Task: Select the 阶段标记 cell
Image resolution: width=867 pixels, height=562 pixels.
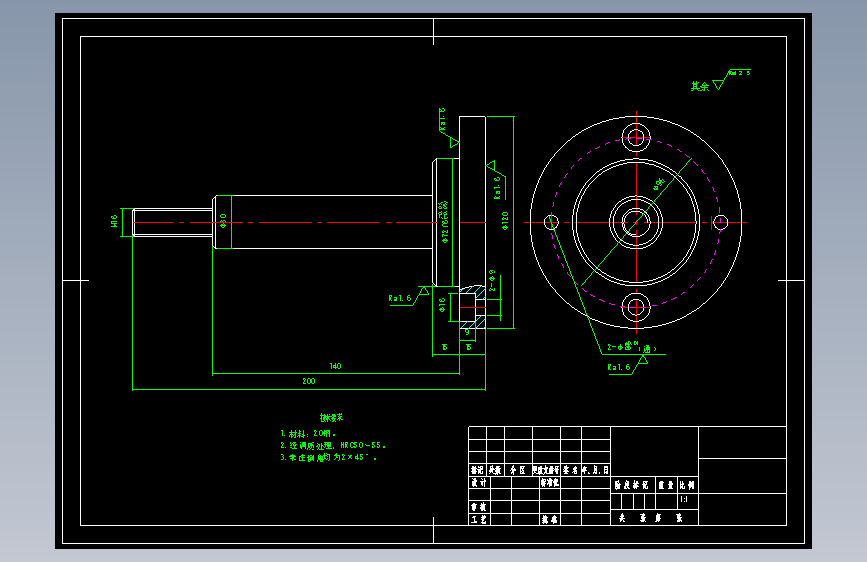Action: pos(632,485)
